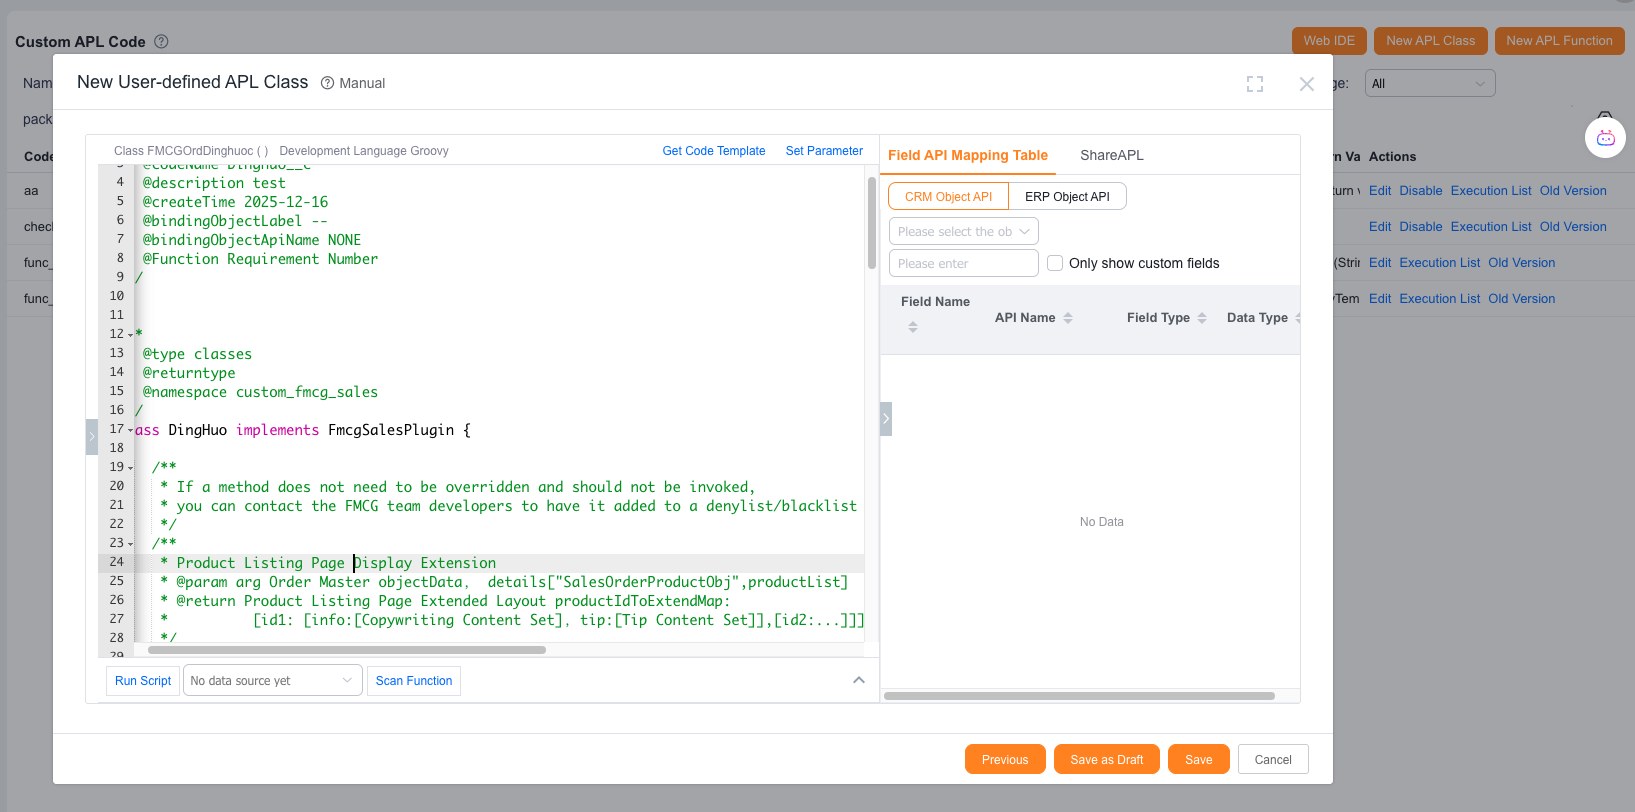
Task: Enable Only show custom fields checkbox
Action: (1055, 263)
